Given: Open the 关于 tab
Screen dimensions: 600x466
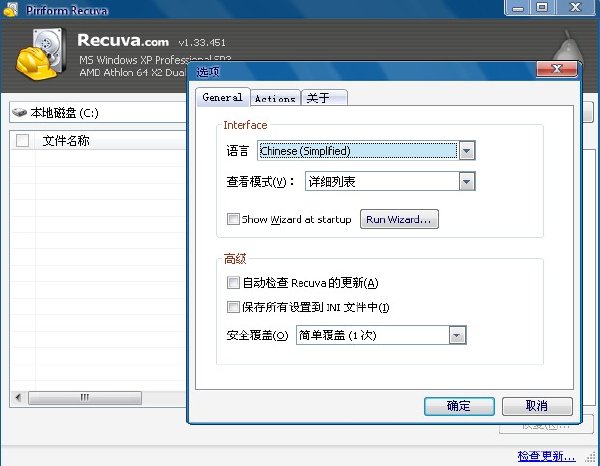Looking at the screenshot, I should [324, 98].
